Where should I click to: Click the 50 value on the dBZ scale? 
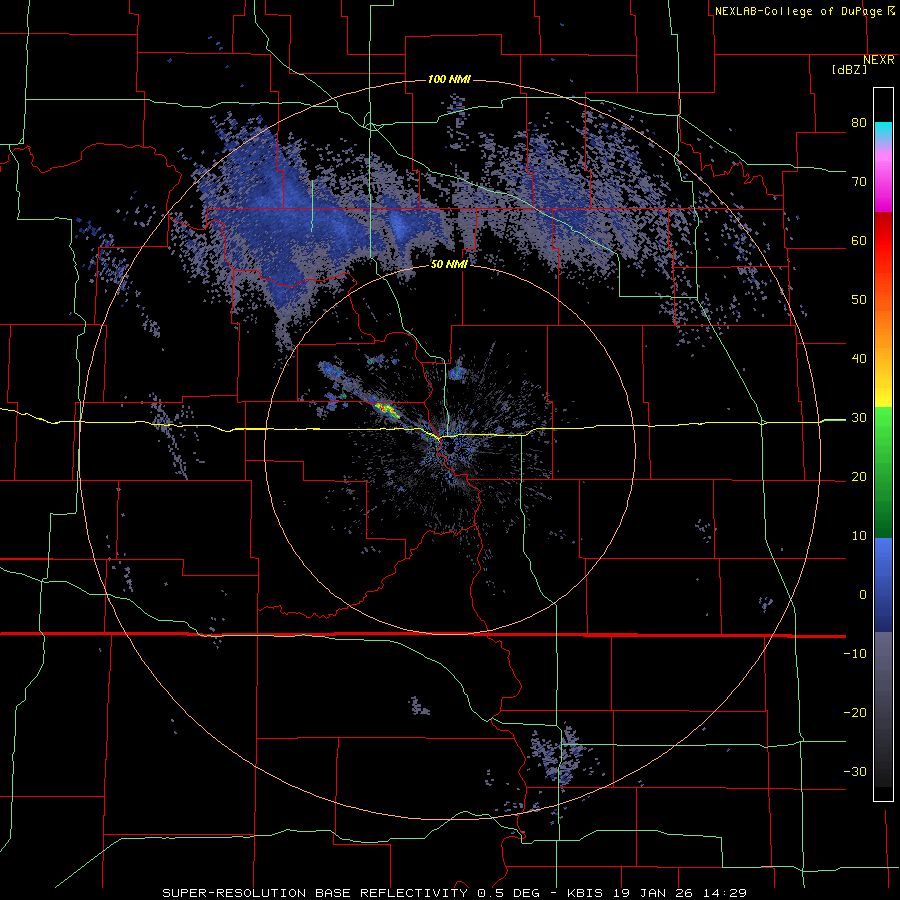pos(859,300)
